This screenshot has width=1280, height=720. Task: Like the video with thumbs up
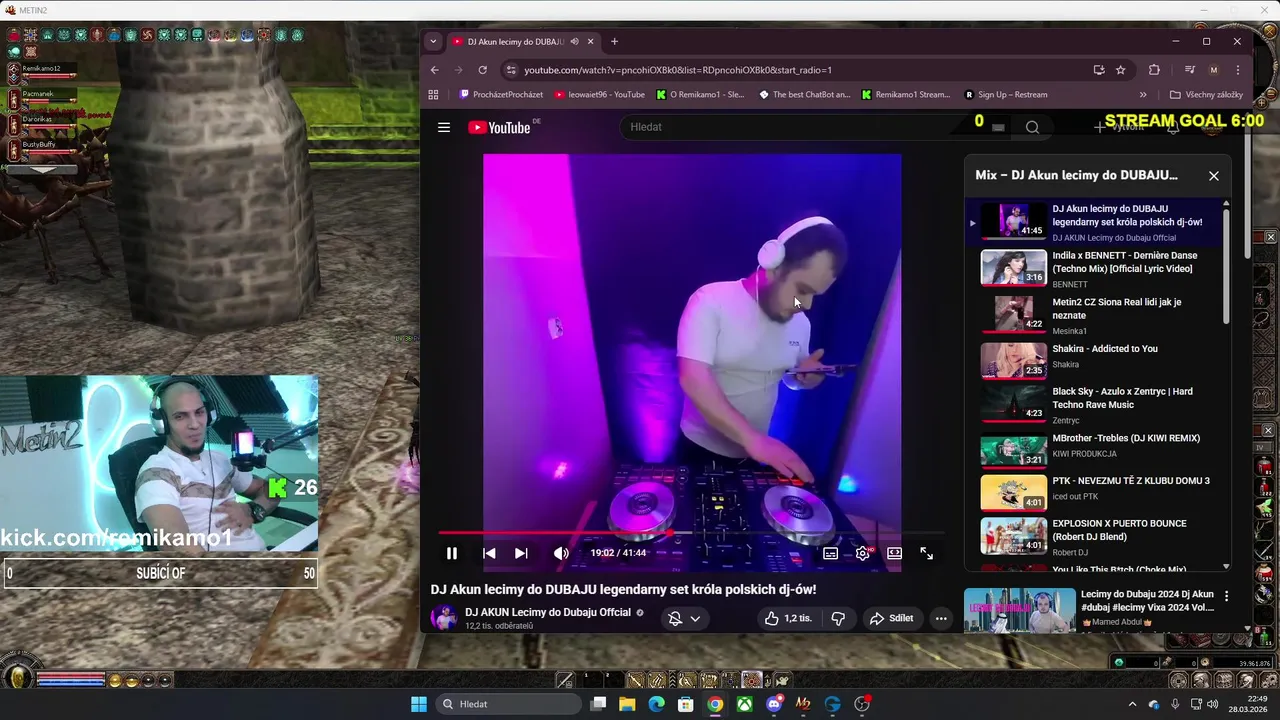(x=788, y=618)
